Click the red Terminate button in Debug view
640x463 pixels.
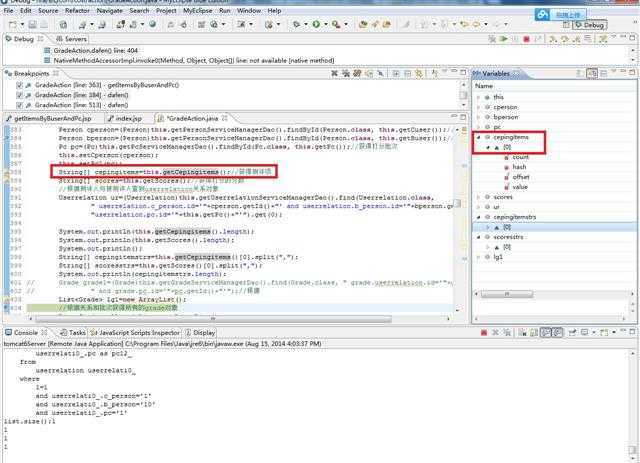coord(527,39)
